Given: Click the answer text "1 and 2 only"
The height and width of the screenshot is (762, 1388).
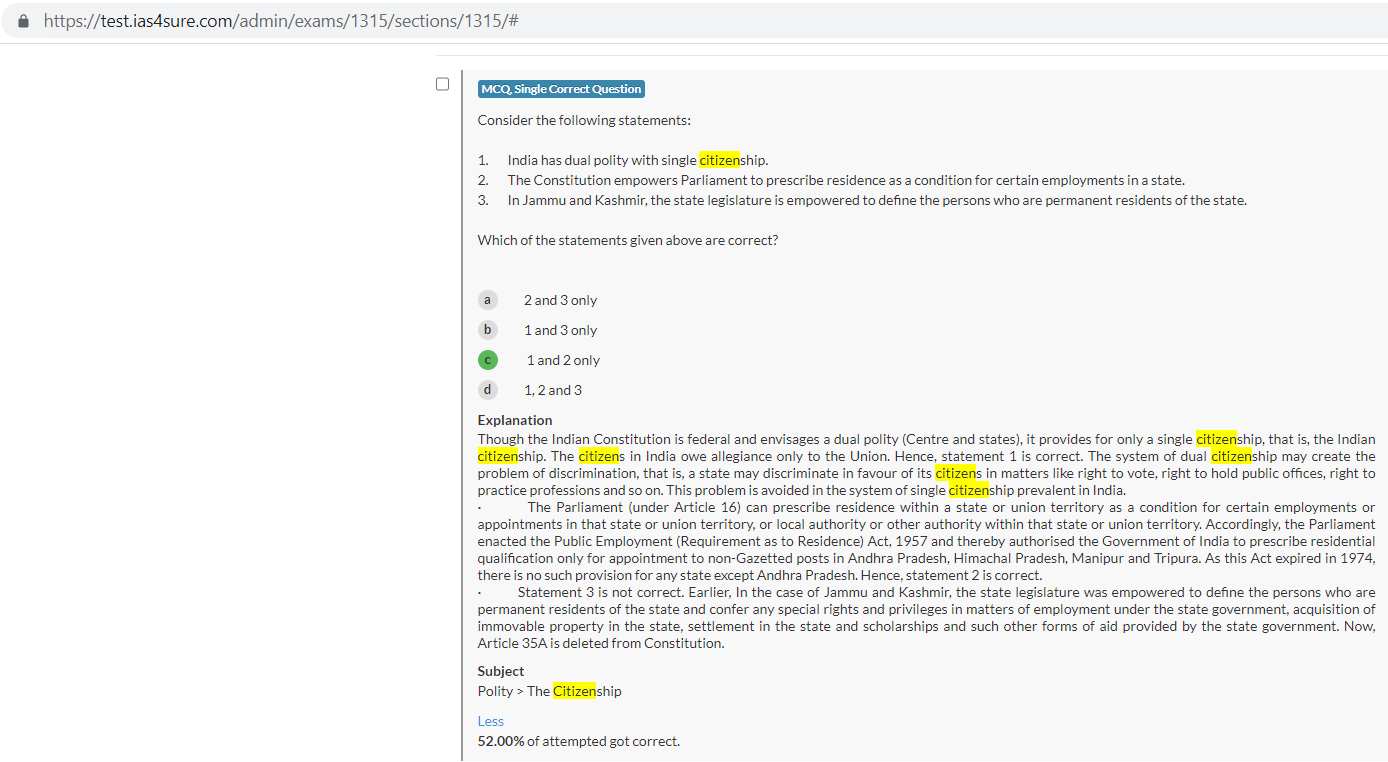Looking at the screenshot, I should tap(563, 360).
